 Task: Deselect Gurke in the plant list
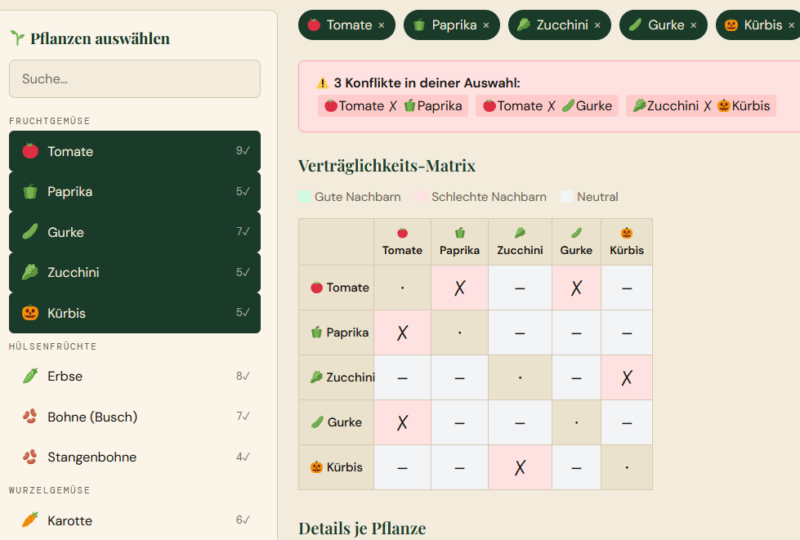[x=135, y=232]
